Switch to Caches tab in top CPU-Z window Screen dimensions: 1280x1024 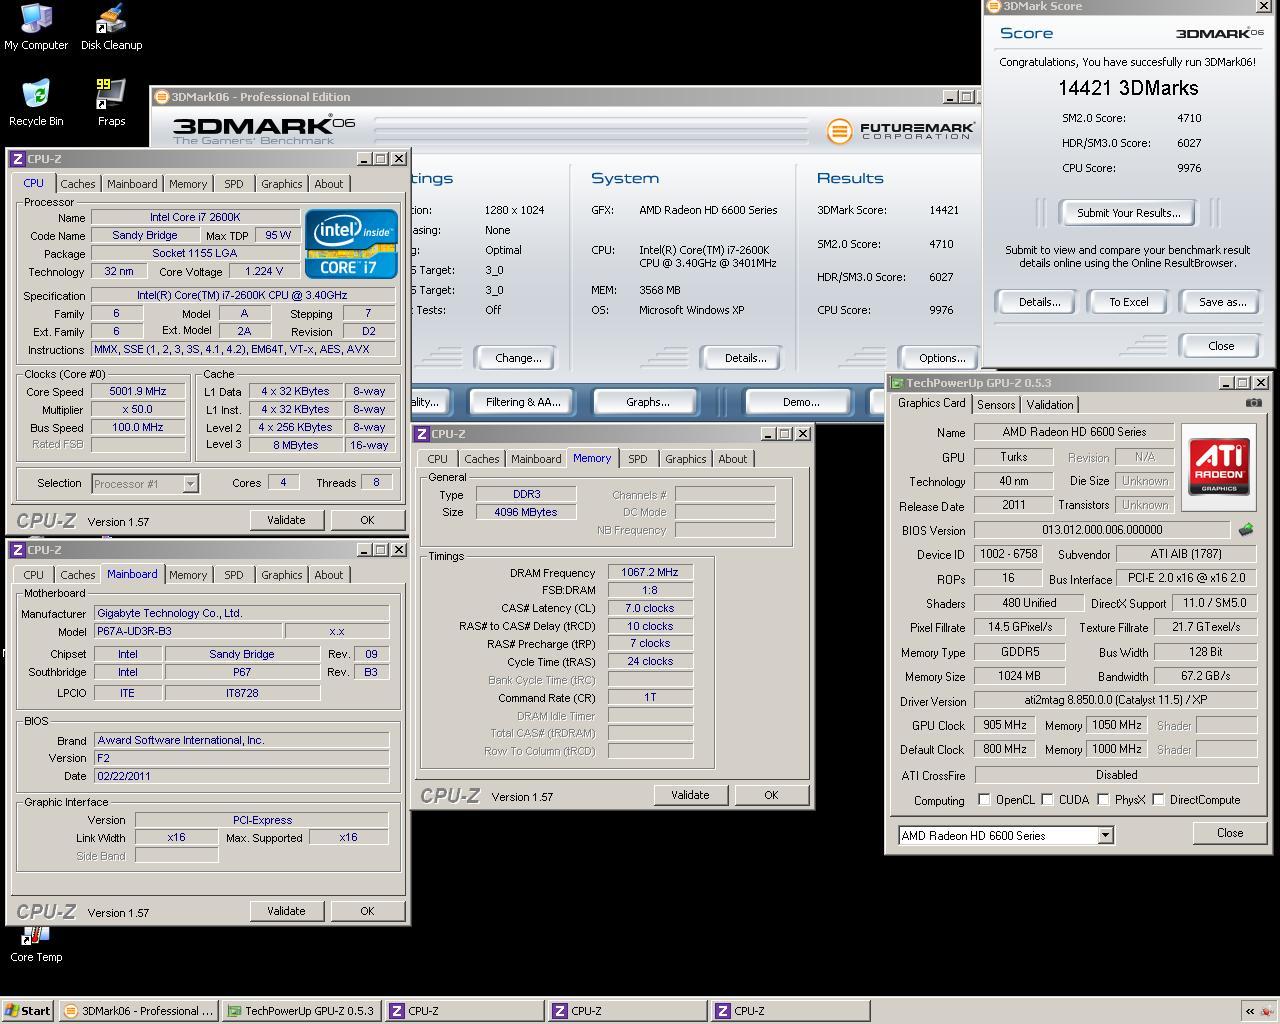point(78,184)
